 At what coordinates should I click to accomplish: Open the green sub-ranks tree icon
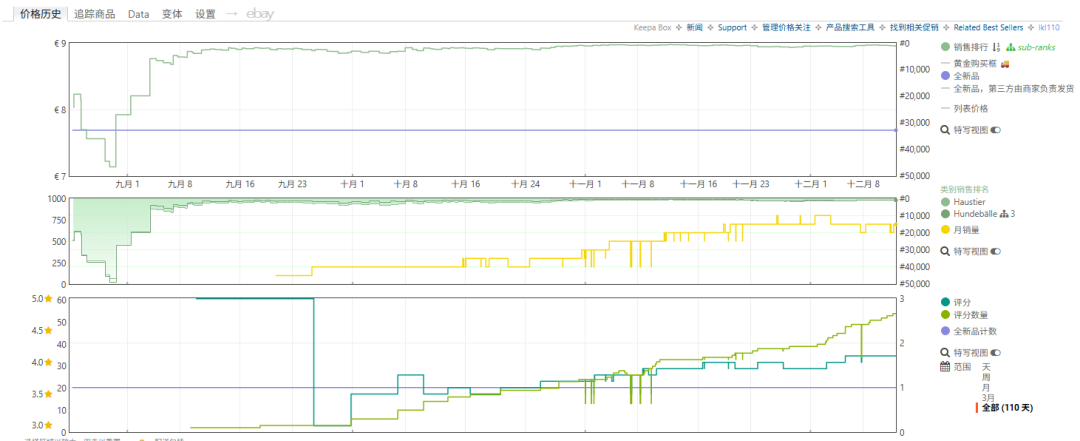(x=1010, y=47)
